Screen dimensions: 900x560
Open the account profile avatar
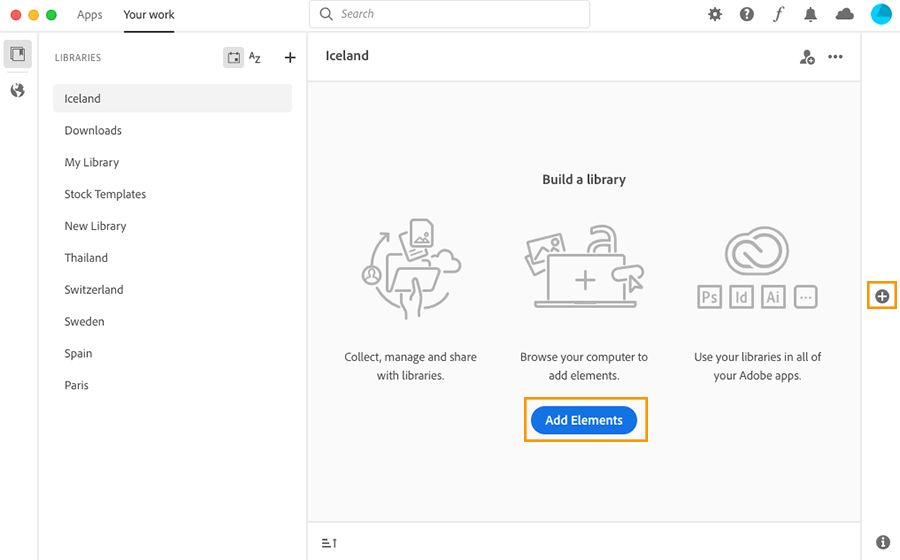coord(881,14)
